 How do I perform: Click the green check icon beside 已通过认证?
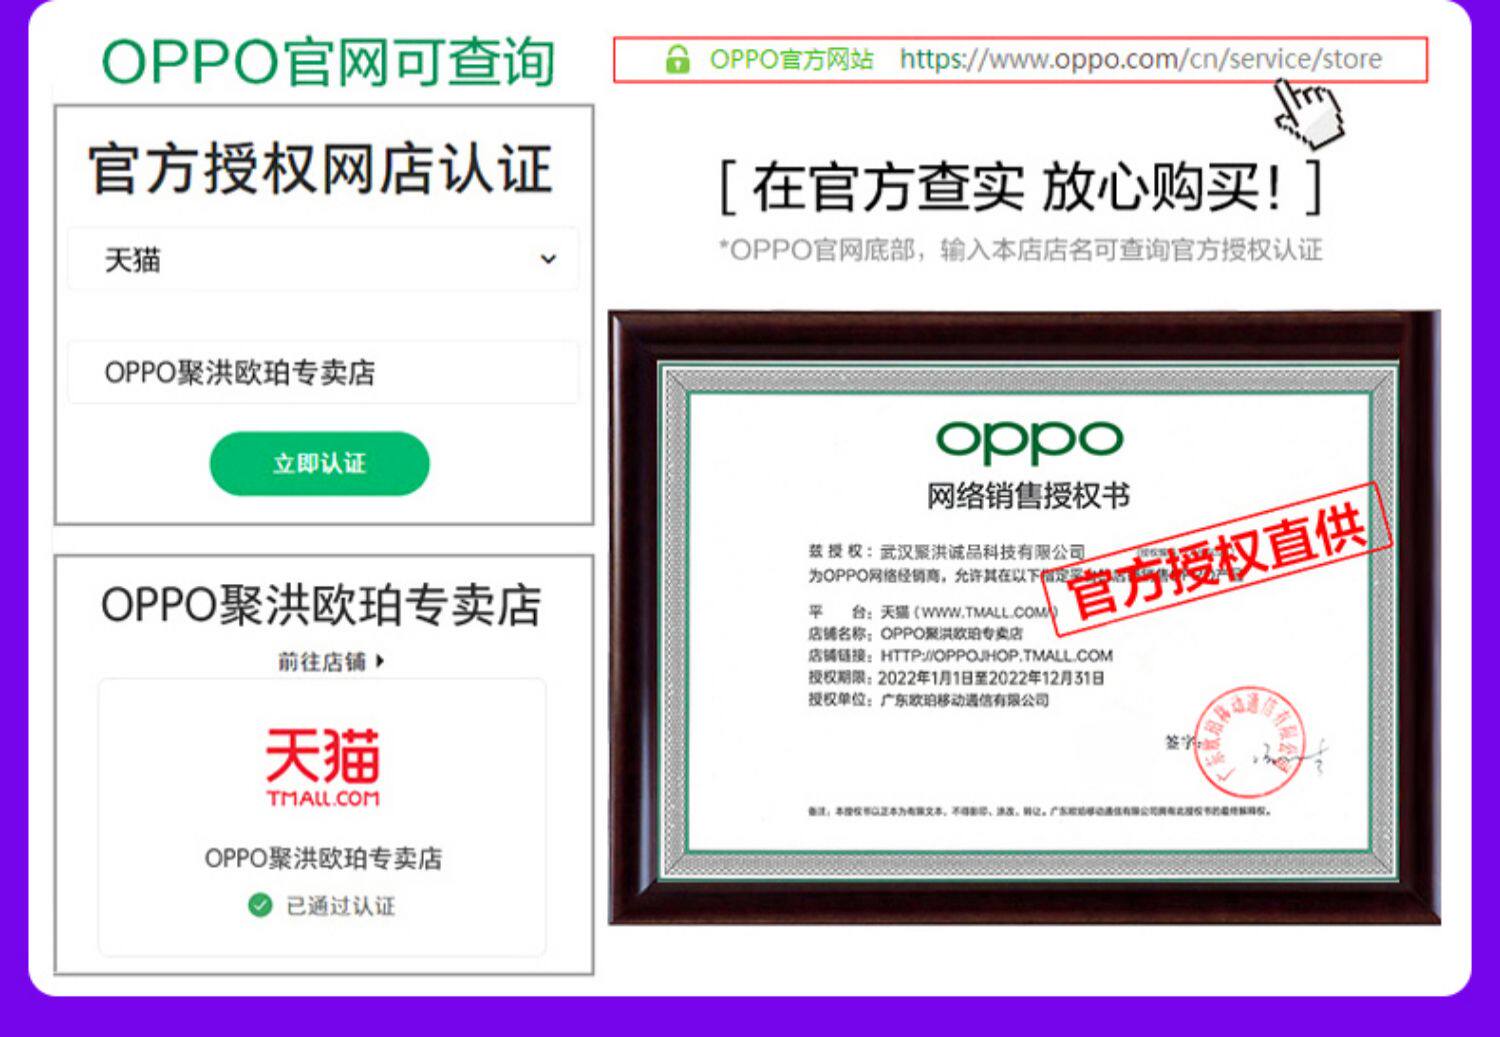[260, 906]
